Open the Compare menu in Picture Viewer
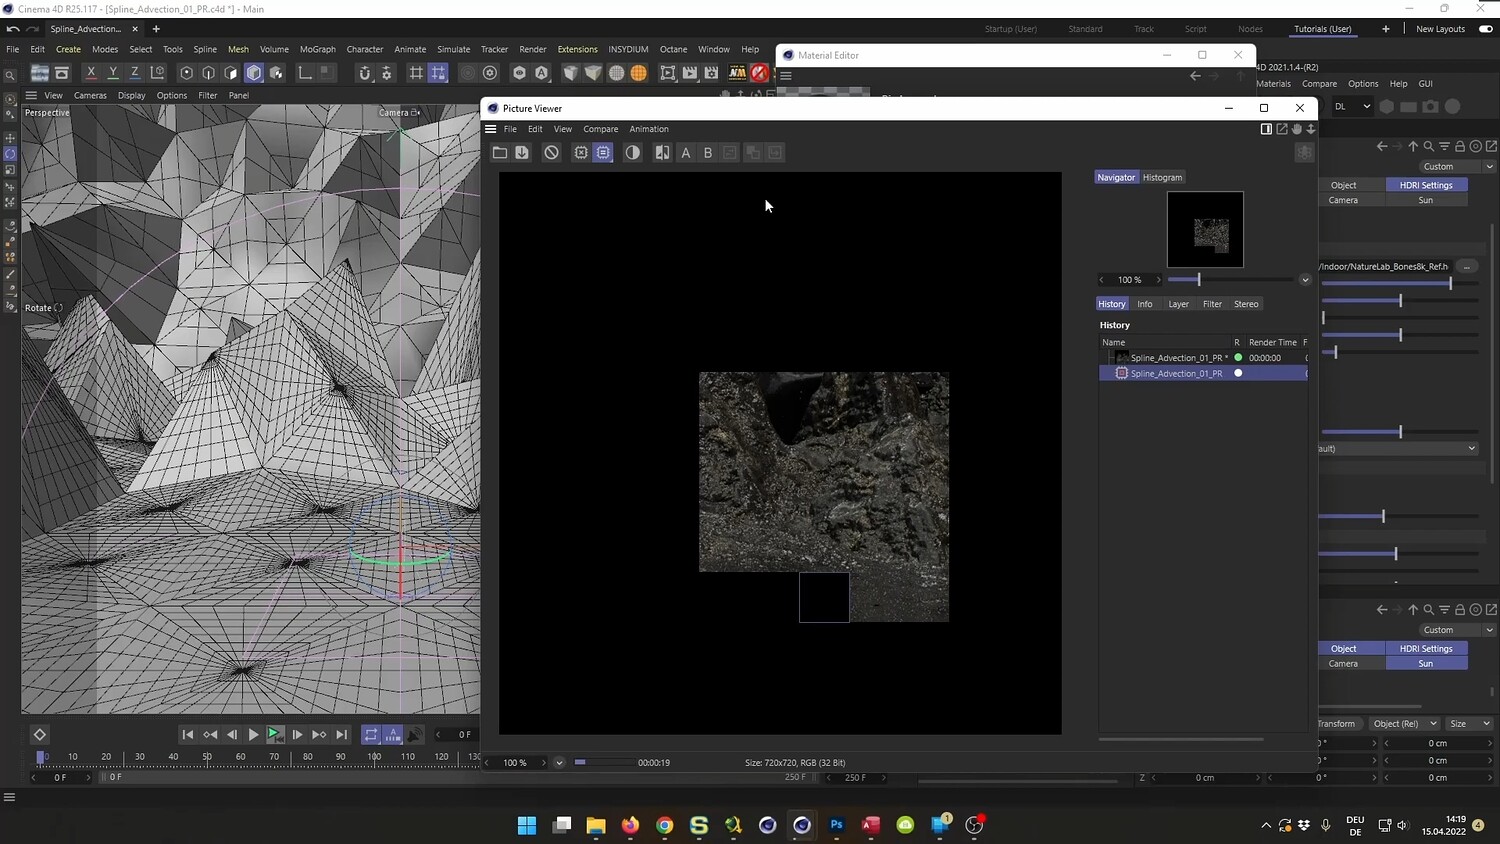Viewport: 1500px width, 844px height. pos(600,129)
